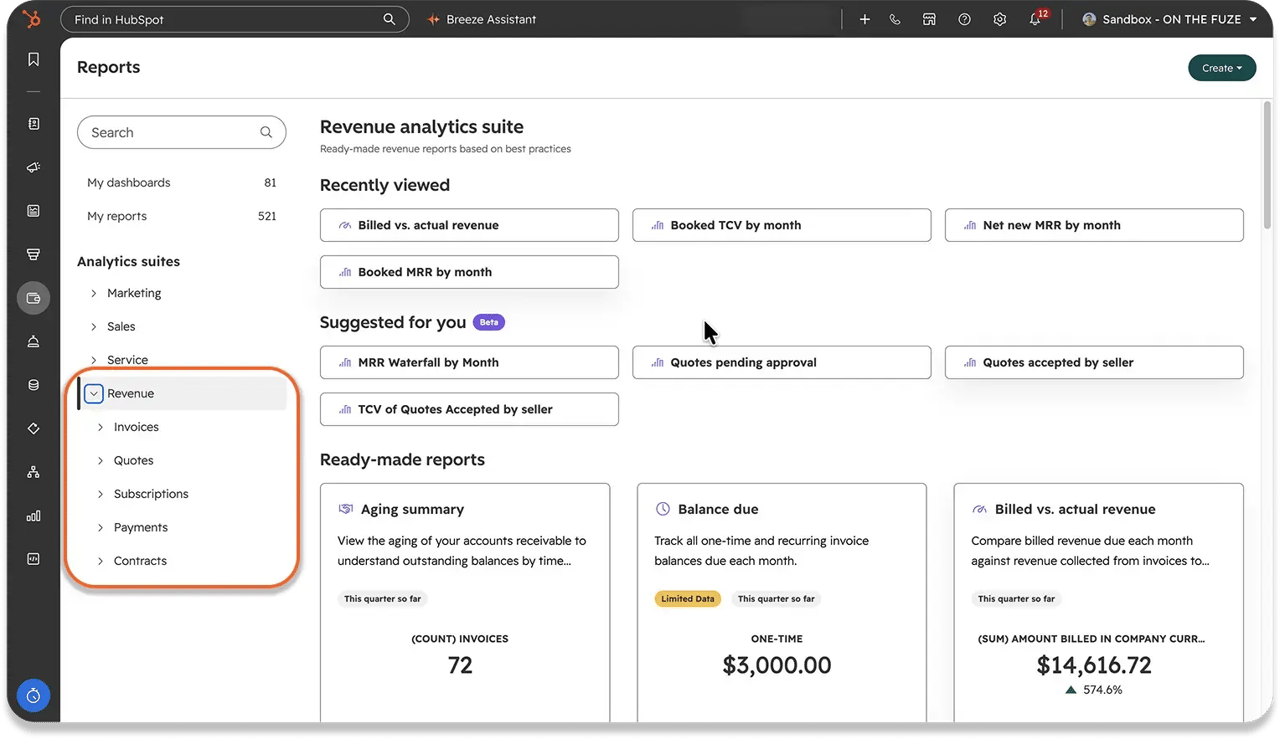Viewport: 1280px width, 739px height.
Task: Open the Aging summary ready-made report card
Action: click(x=465, y=602)
